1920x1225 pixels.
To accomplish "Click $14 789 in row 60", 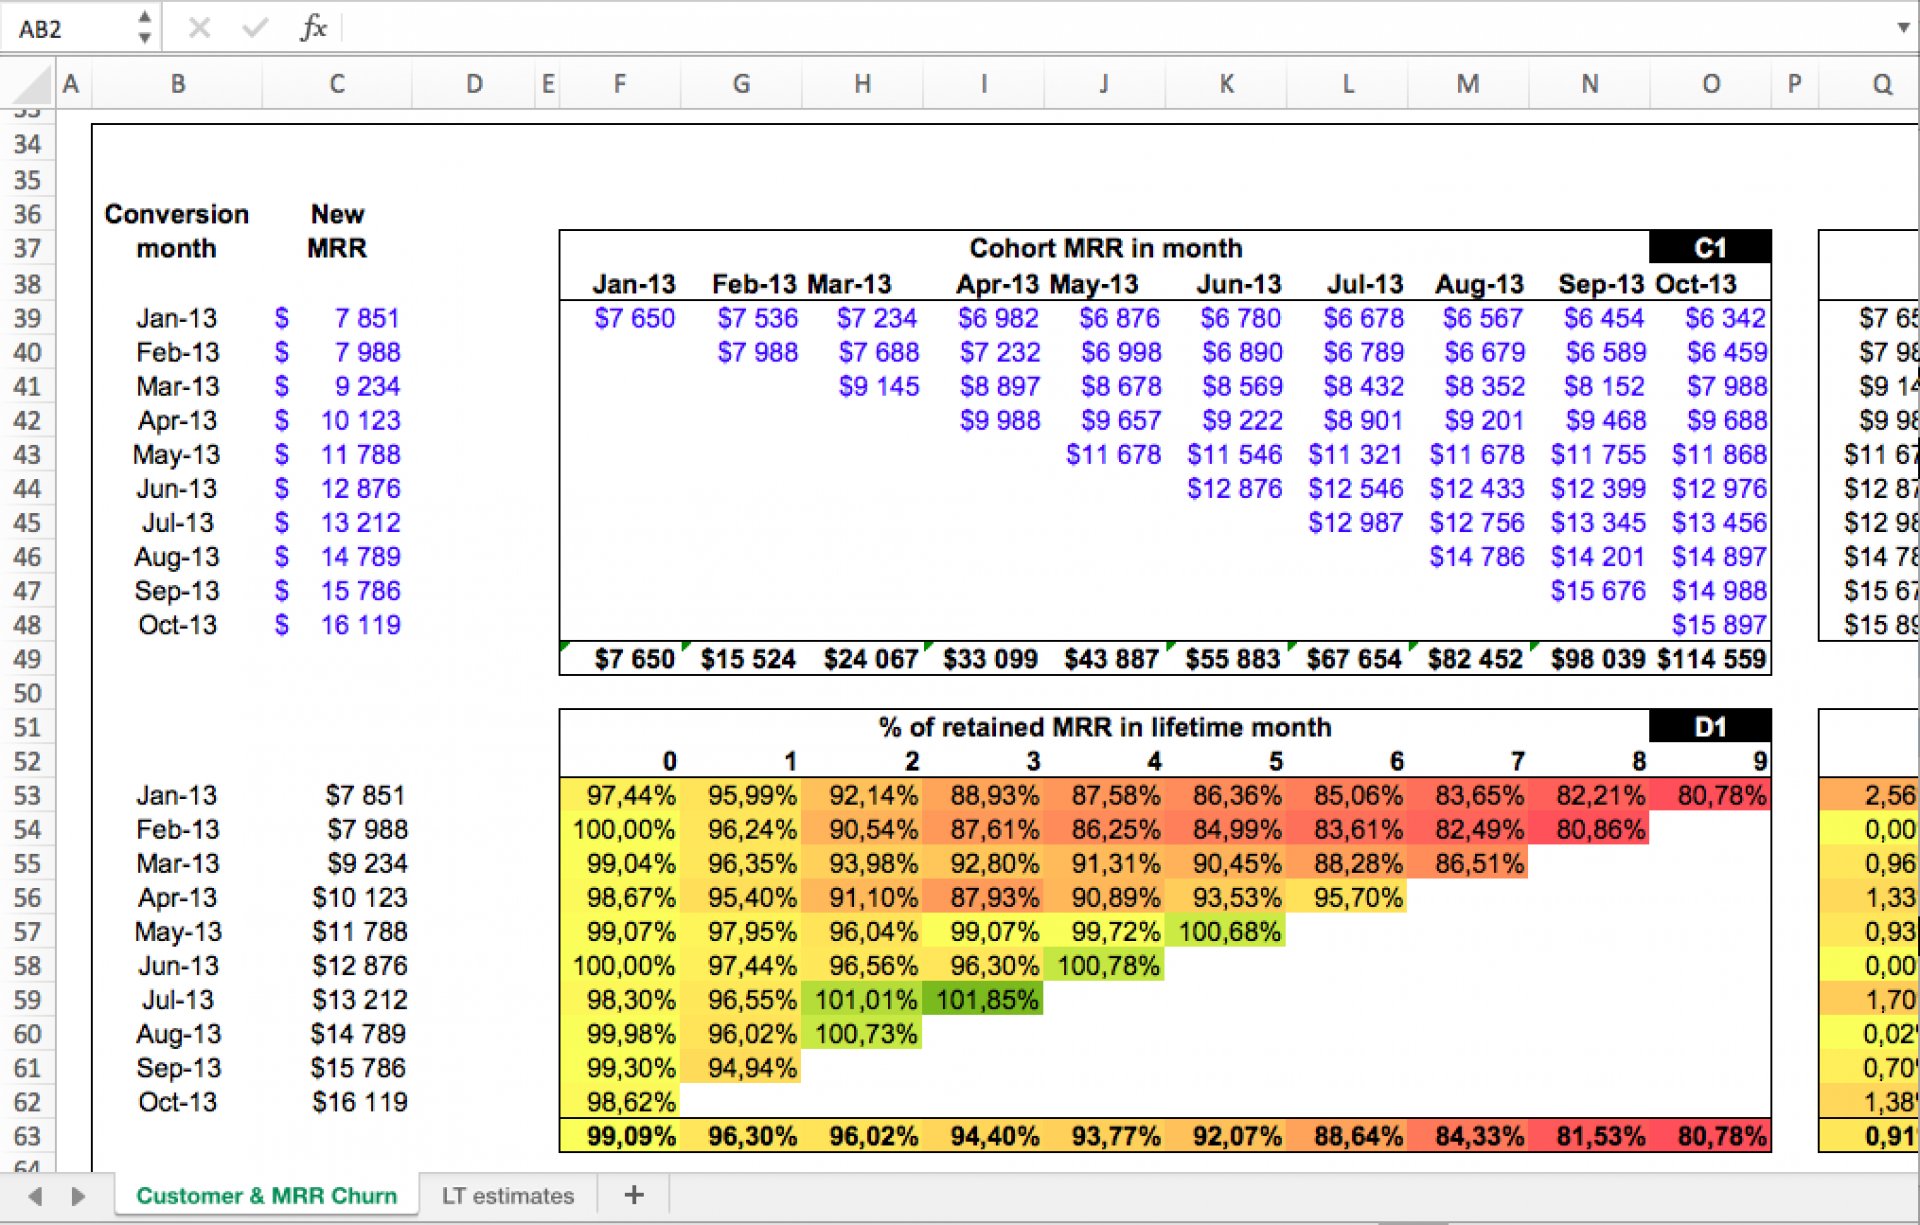I will click(x=358, y=1034).
